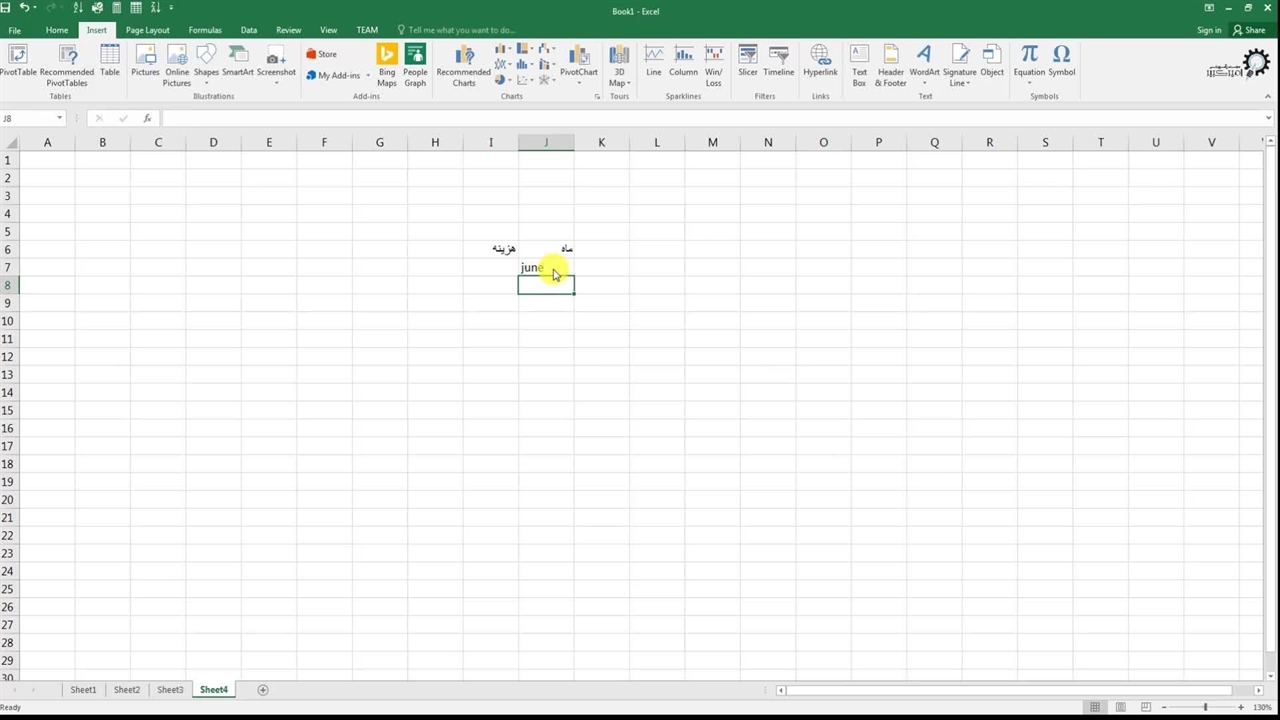Insert a Slicer filter
Viewport: 1280px width, 720px height.
[748, 62]
